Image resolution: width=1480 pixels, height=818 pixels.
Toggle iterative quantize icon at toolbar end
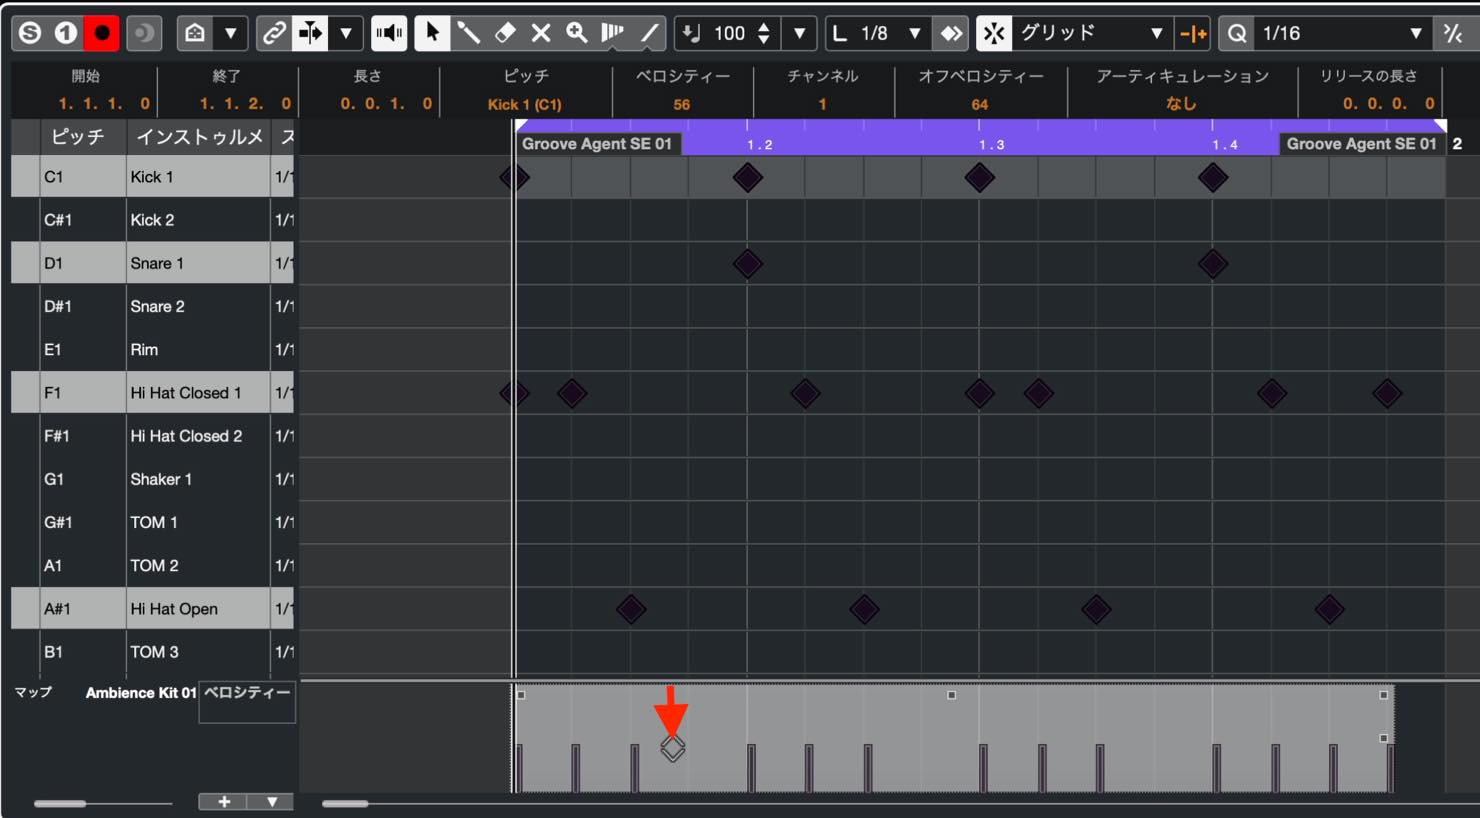(1453, 33)
